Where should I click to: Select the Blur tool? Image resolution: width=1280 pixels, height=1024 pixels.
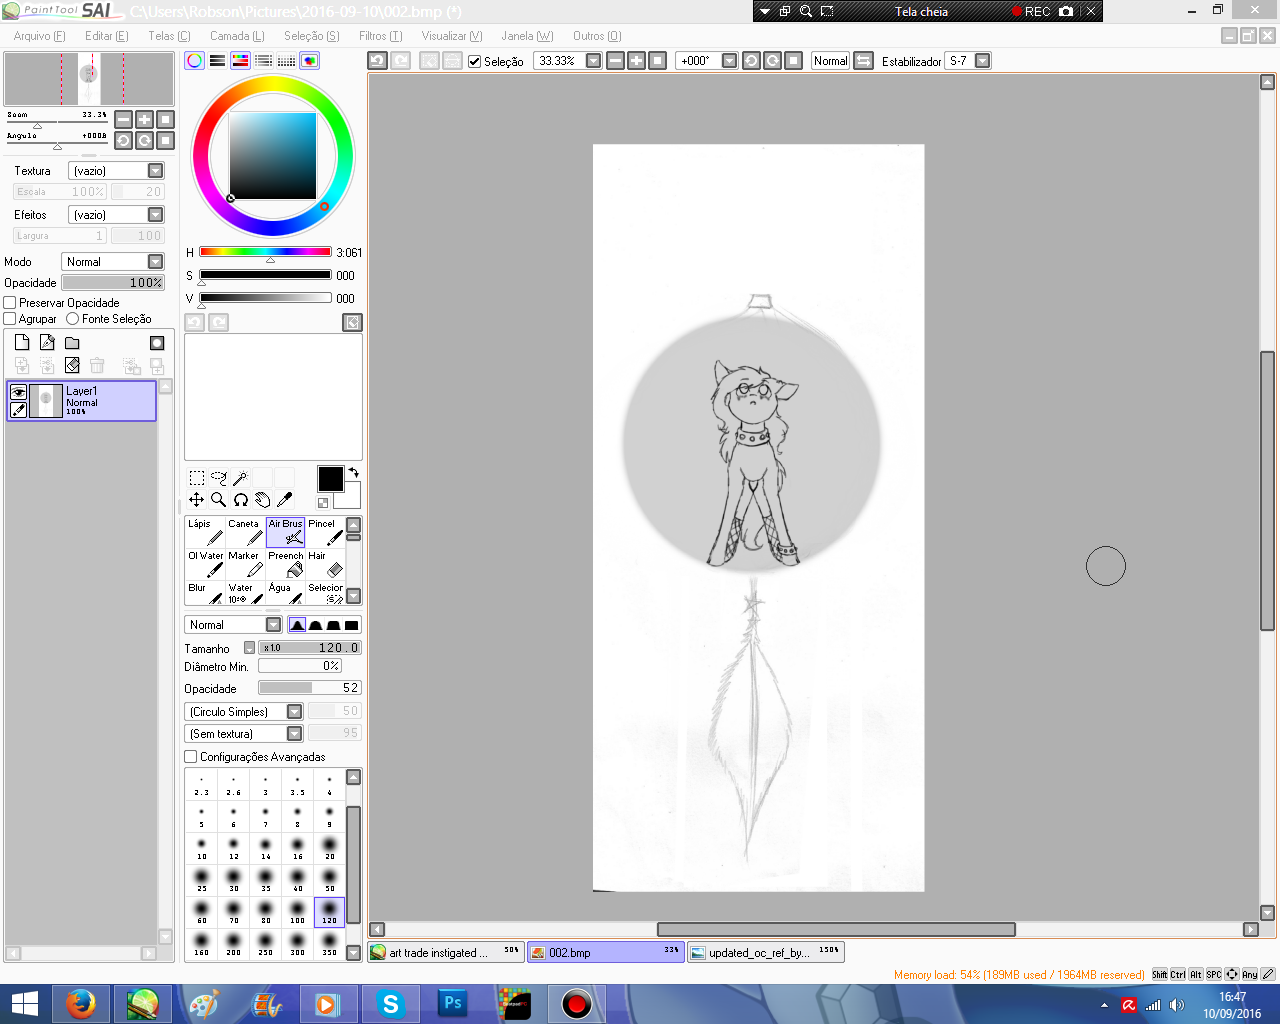pyautogui.click(x=205, y=593)
